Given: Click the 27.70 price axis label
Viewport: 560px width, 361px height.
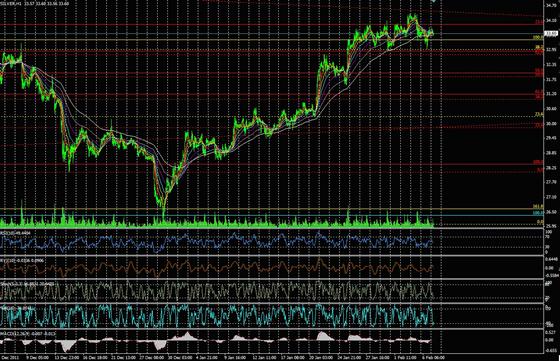Looking at the screenshot, I should click(551, 182).
